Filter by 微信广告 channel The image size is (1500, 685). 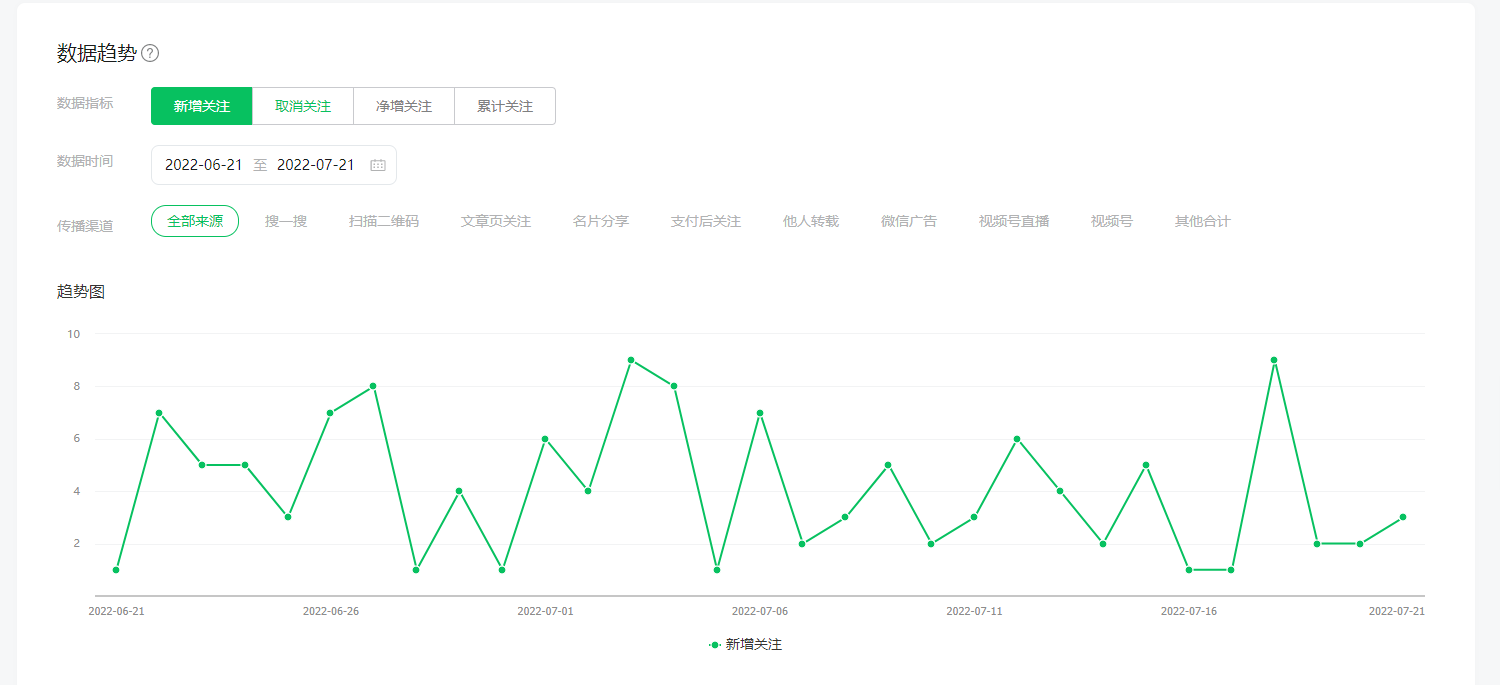coord(909,221)
